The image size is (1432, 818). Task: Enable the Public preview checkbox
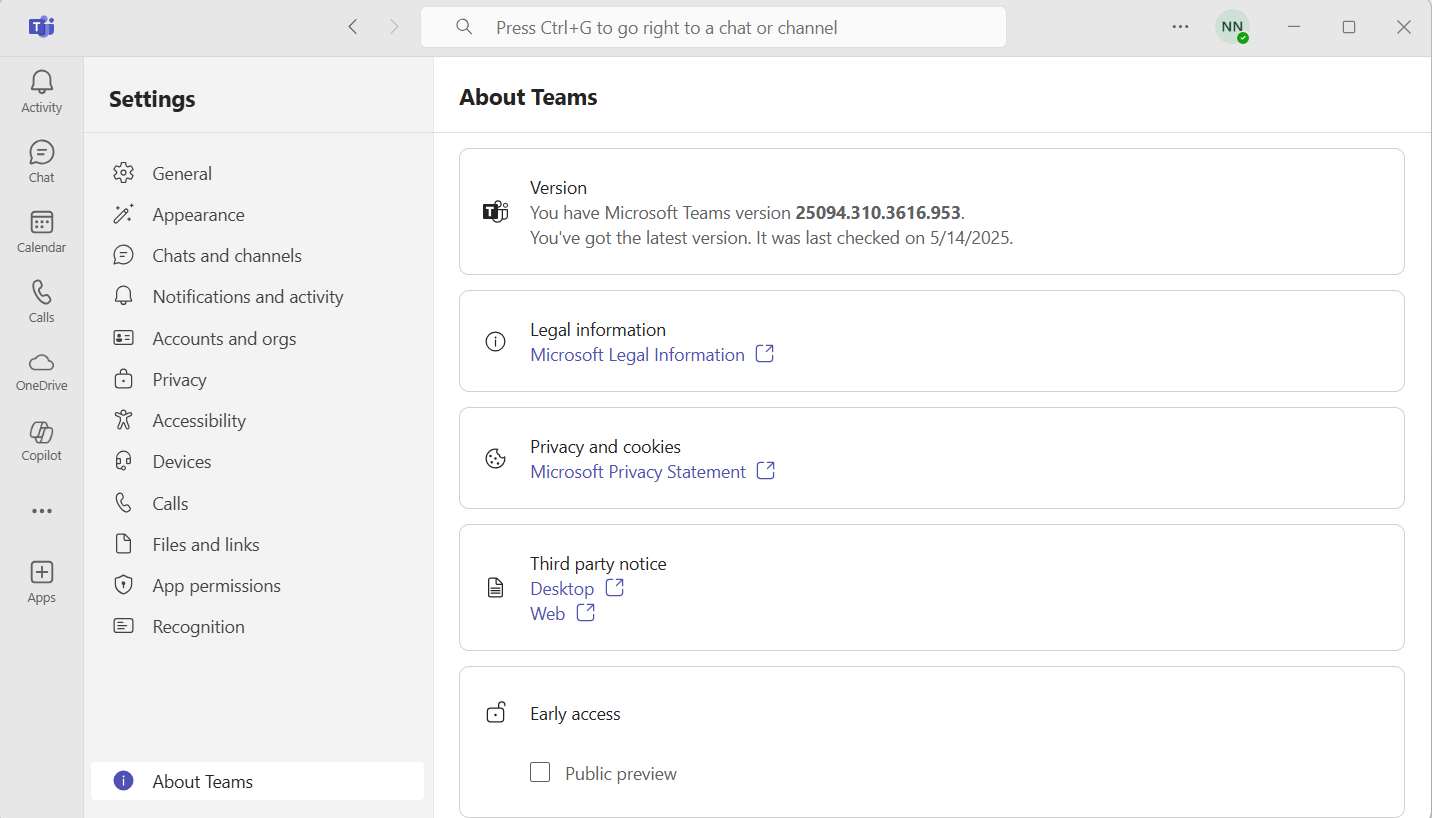pos(540,772)
